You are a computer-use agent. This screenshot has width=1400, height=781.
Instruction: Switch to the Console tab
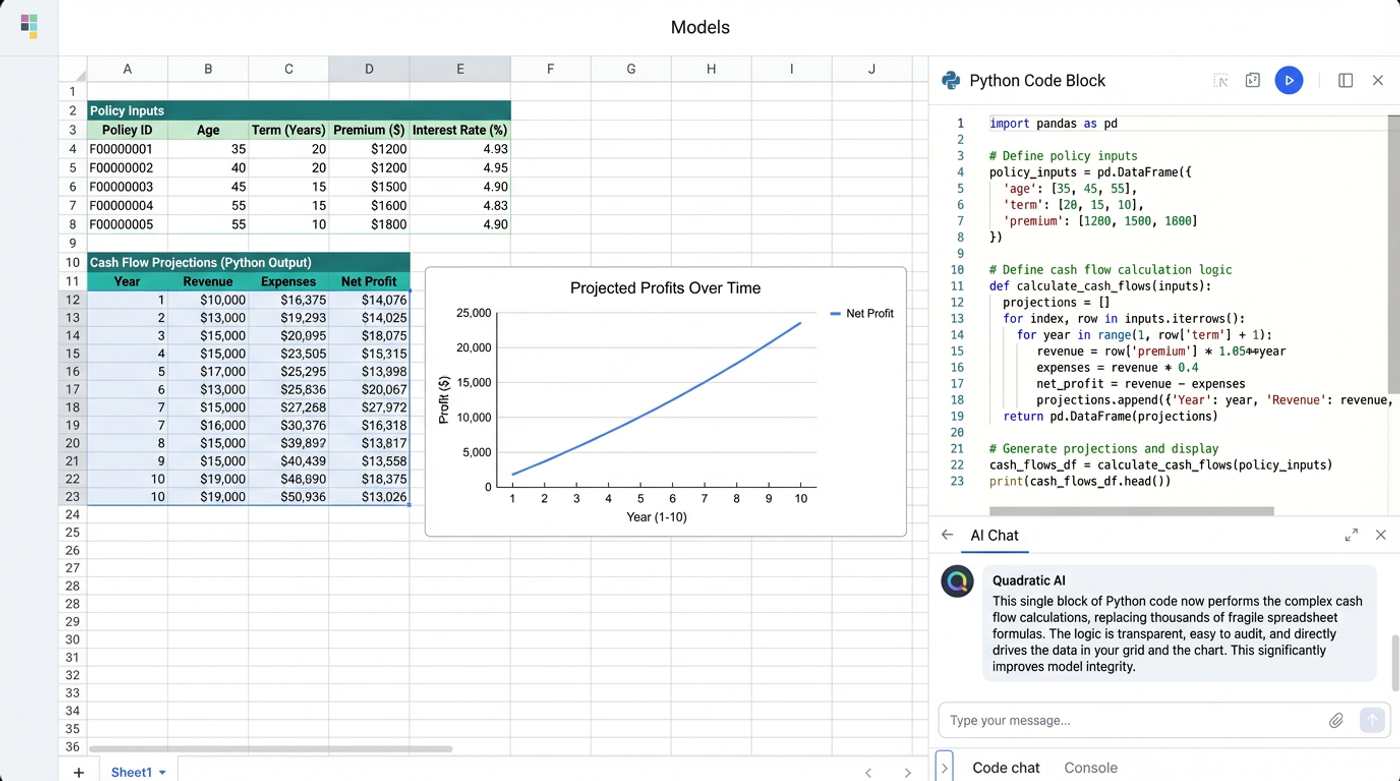click(x=1090, y=768)
